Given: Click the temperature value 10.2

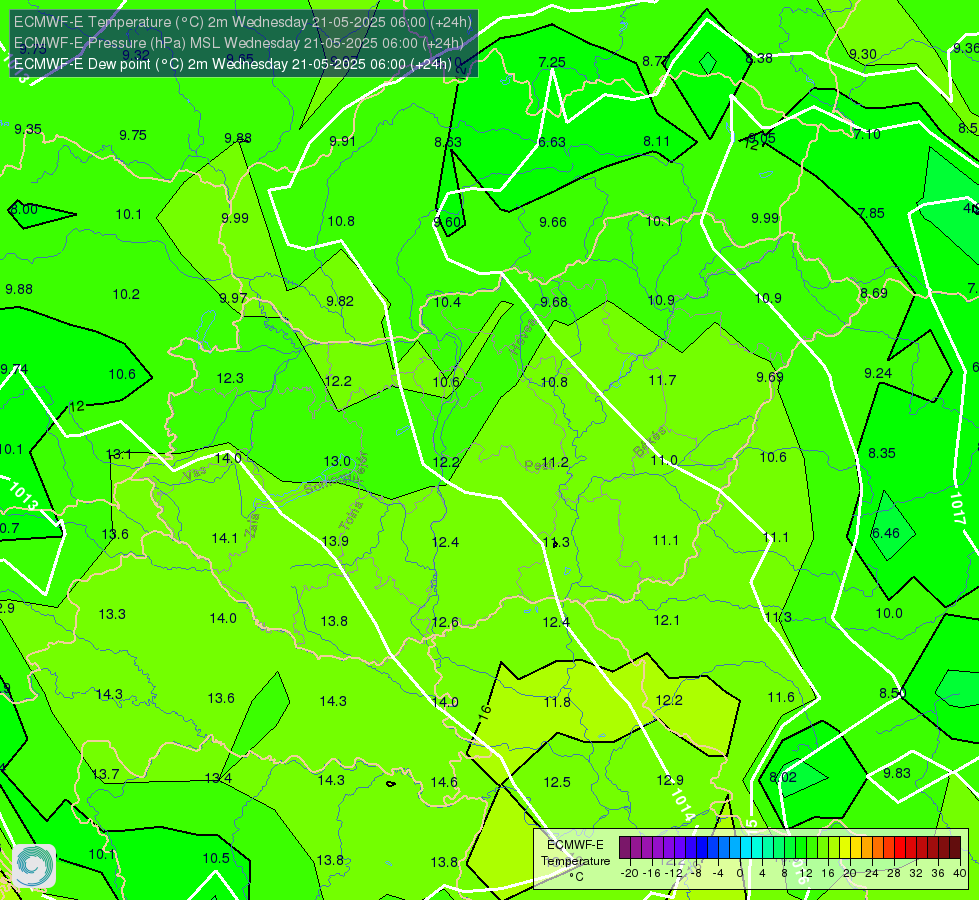Looking at the screenshot, I should pos(126,294).
